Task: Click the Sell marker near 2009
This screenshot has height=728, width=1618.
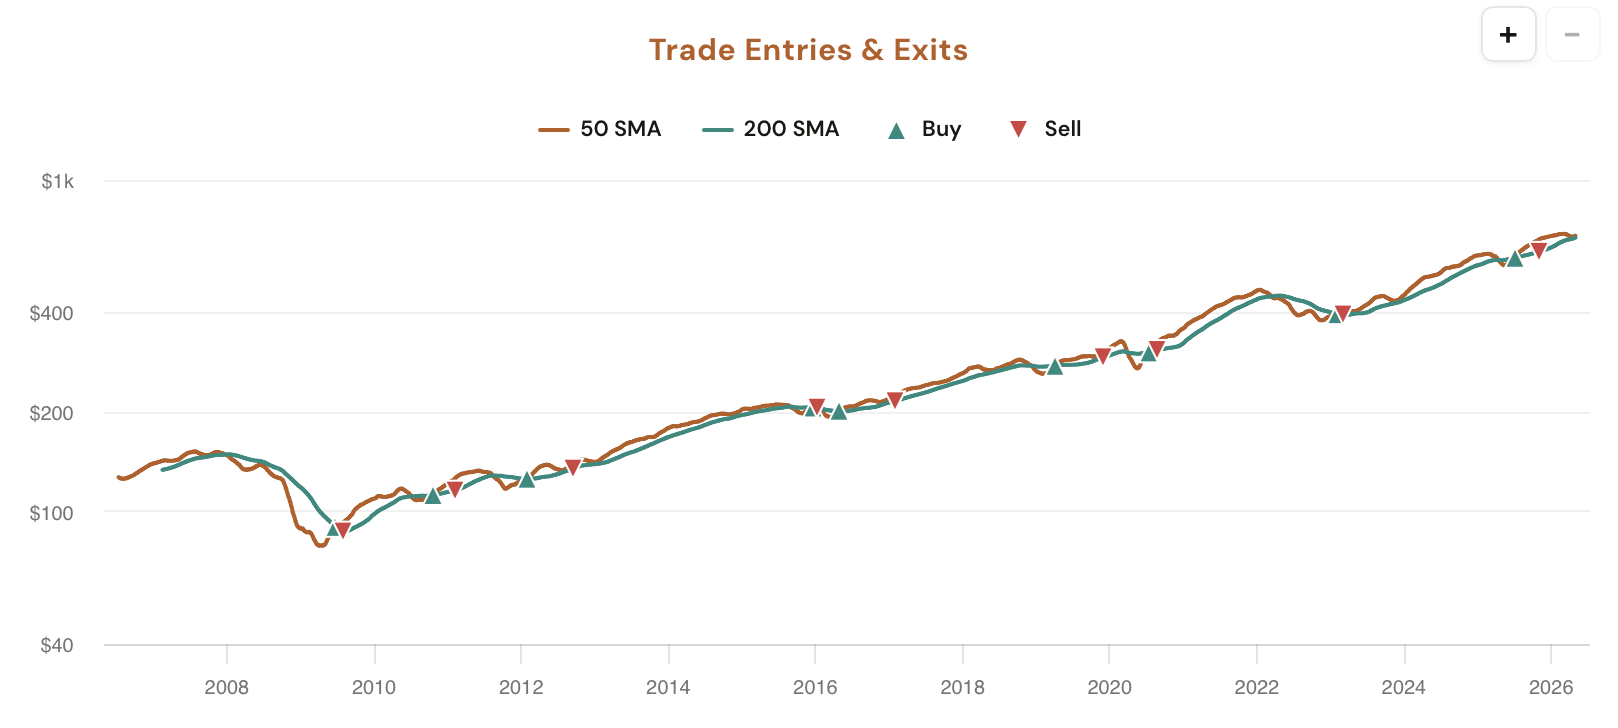Action: tap(345, 530)
